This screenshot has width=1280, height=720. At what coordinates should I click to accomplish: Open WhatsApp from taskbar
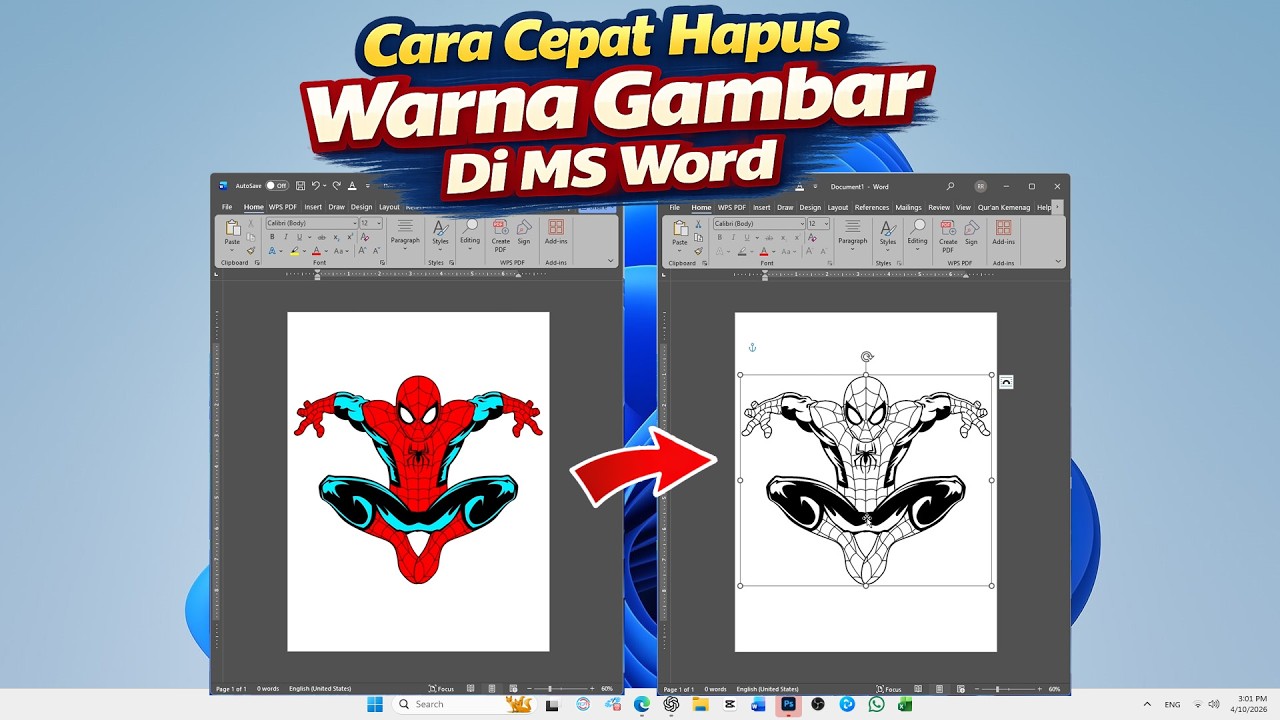(x=876, y=704)
